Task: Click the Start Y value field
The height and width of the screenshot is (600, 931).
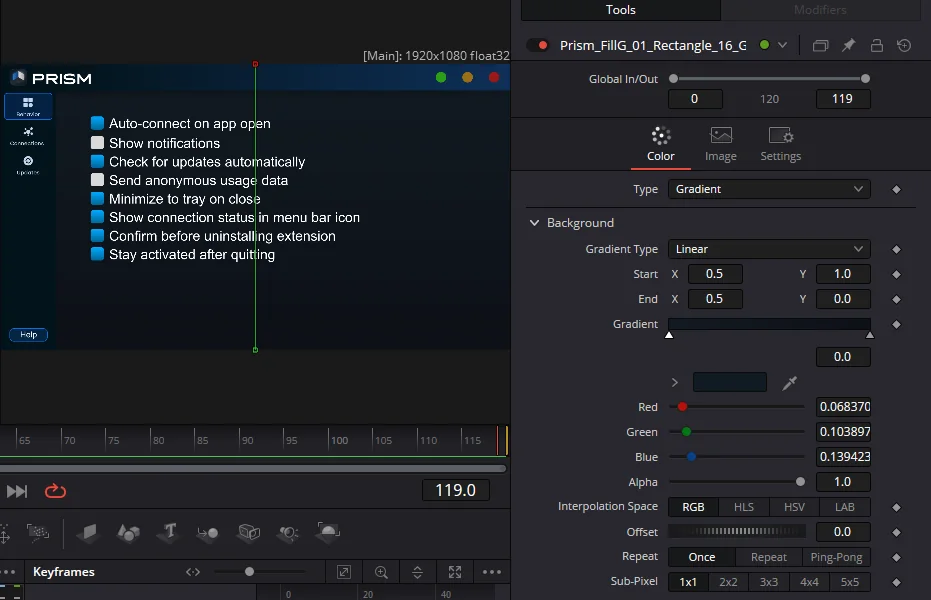Action: tap(843, 274)
